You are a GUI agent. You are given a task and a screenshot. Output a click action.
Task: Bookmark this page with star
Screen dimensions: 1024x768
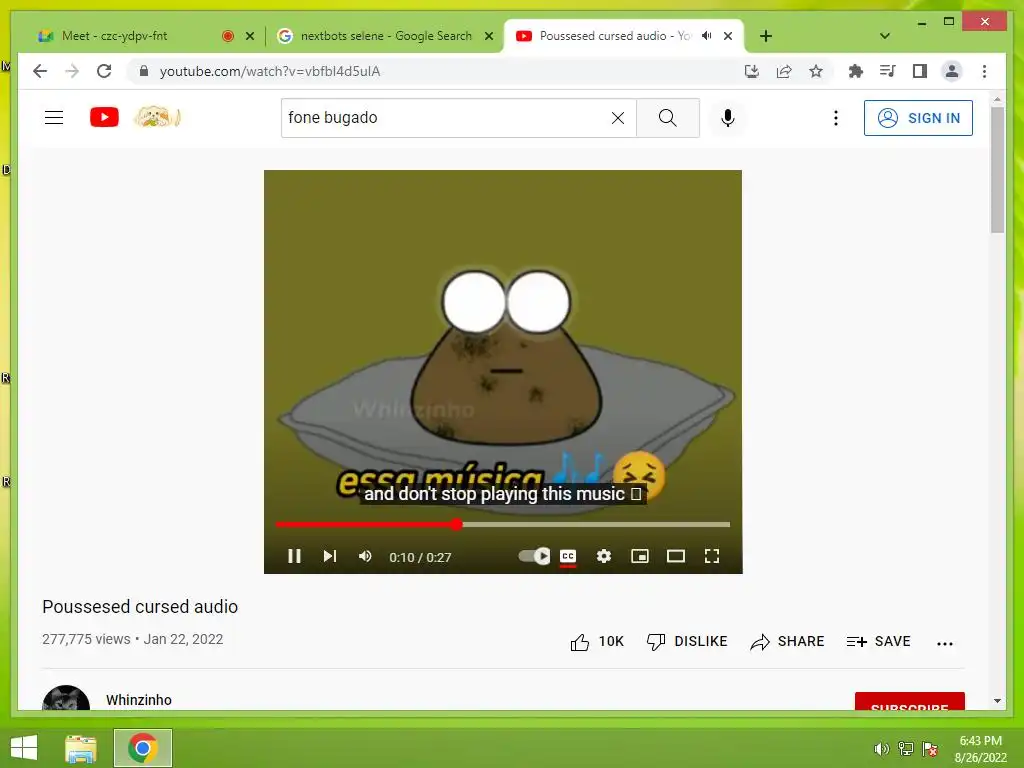tap(816, 71)
